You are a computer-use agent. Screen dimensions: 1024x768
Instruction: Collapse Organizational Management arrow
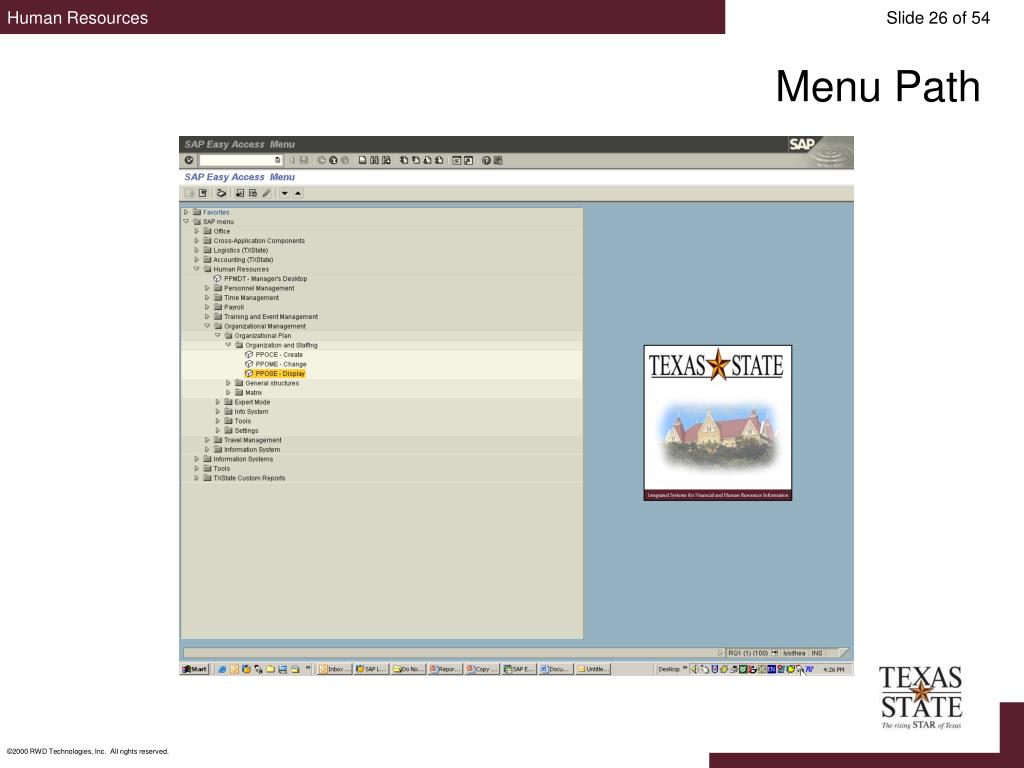[x=207, y=326]
